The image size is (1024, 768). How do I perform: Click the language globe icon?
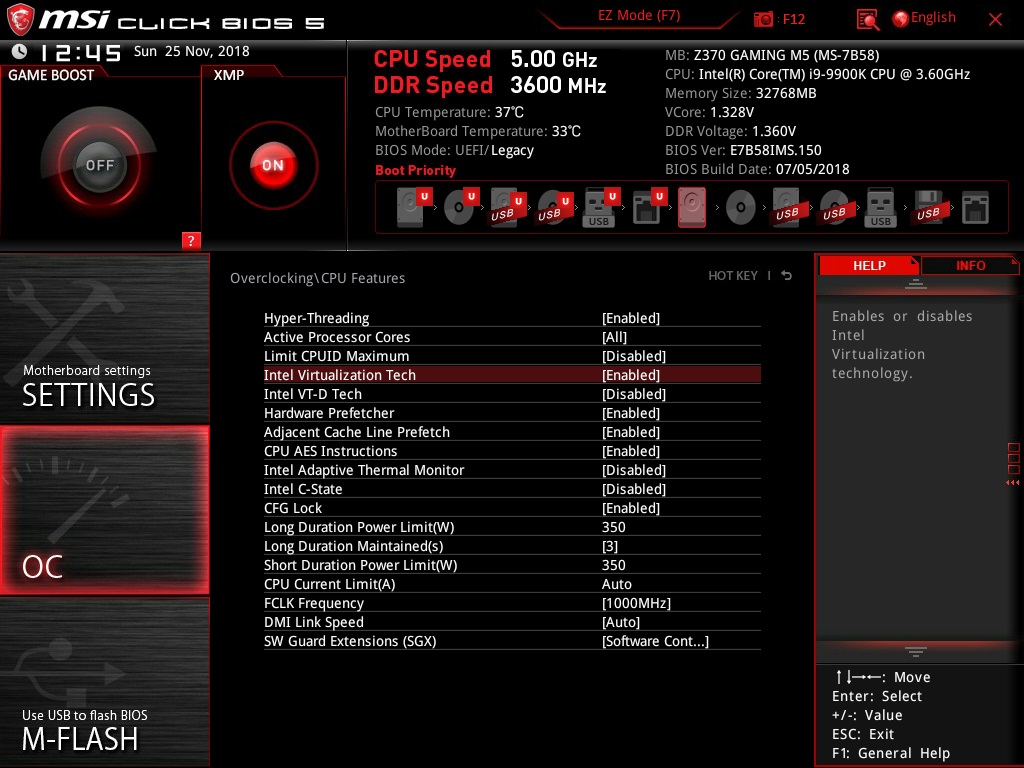[x=901, y=19]
